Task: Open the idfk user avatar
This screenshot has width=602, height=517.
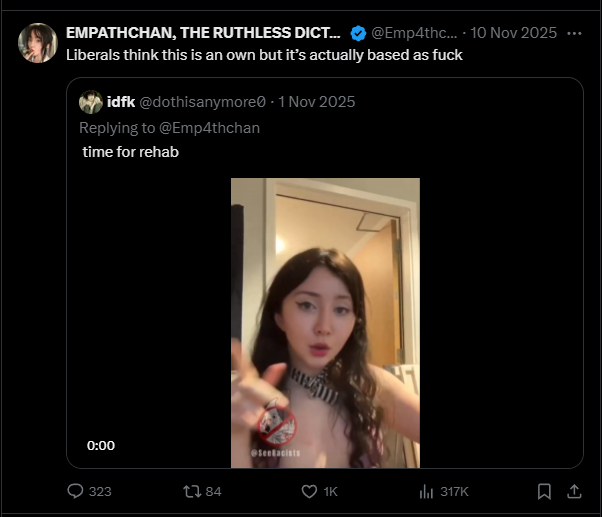Action: click(91, 102)
